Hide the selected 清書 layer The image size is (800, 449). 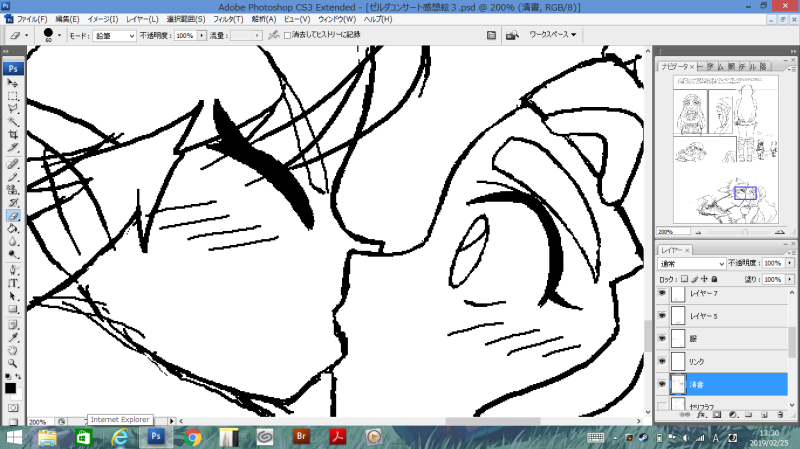662,384
